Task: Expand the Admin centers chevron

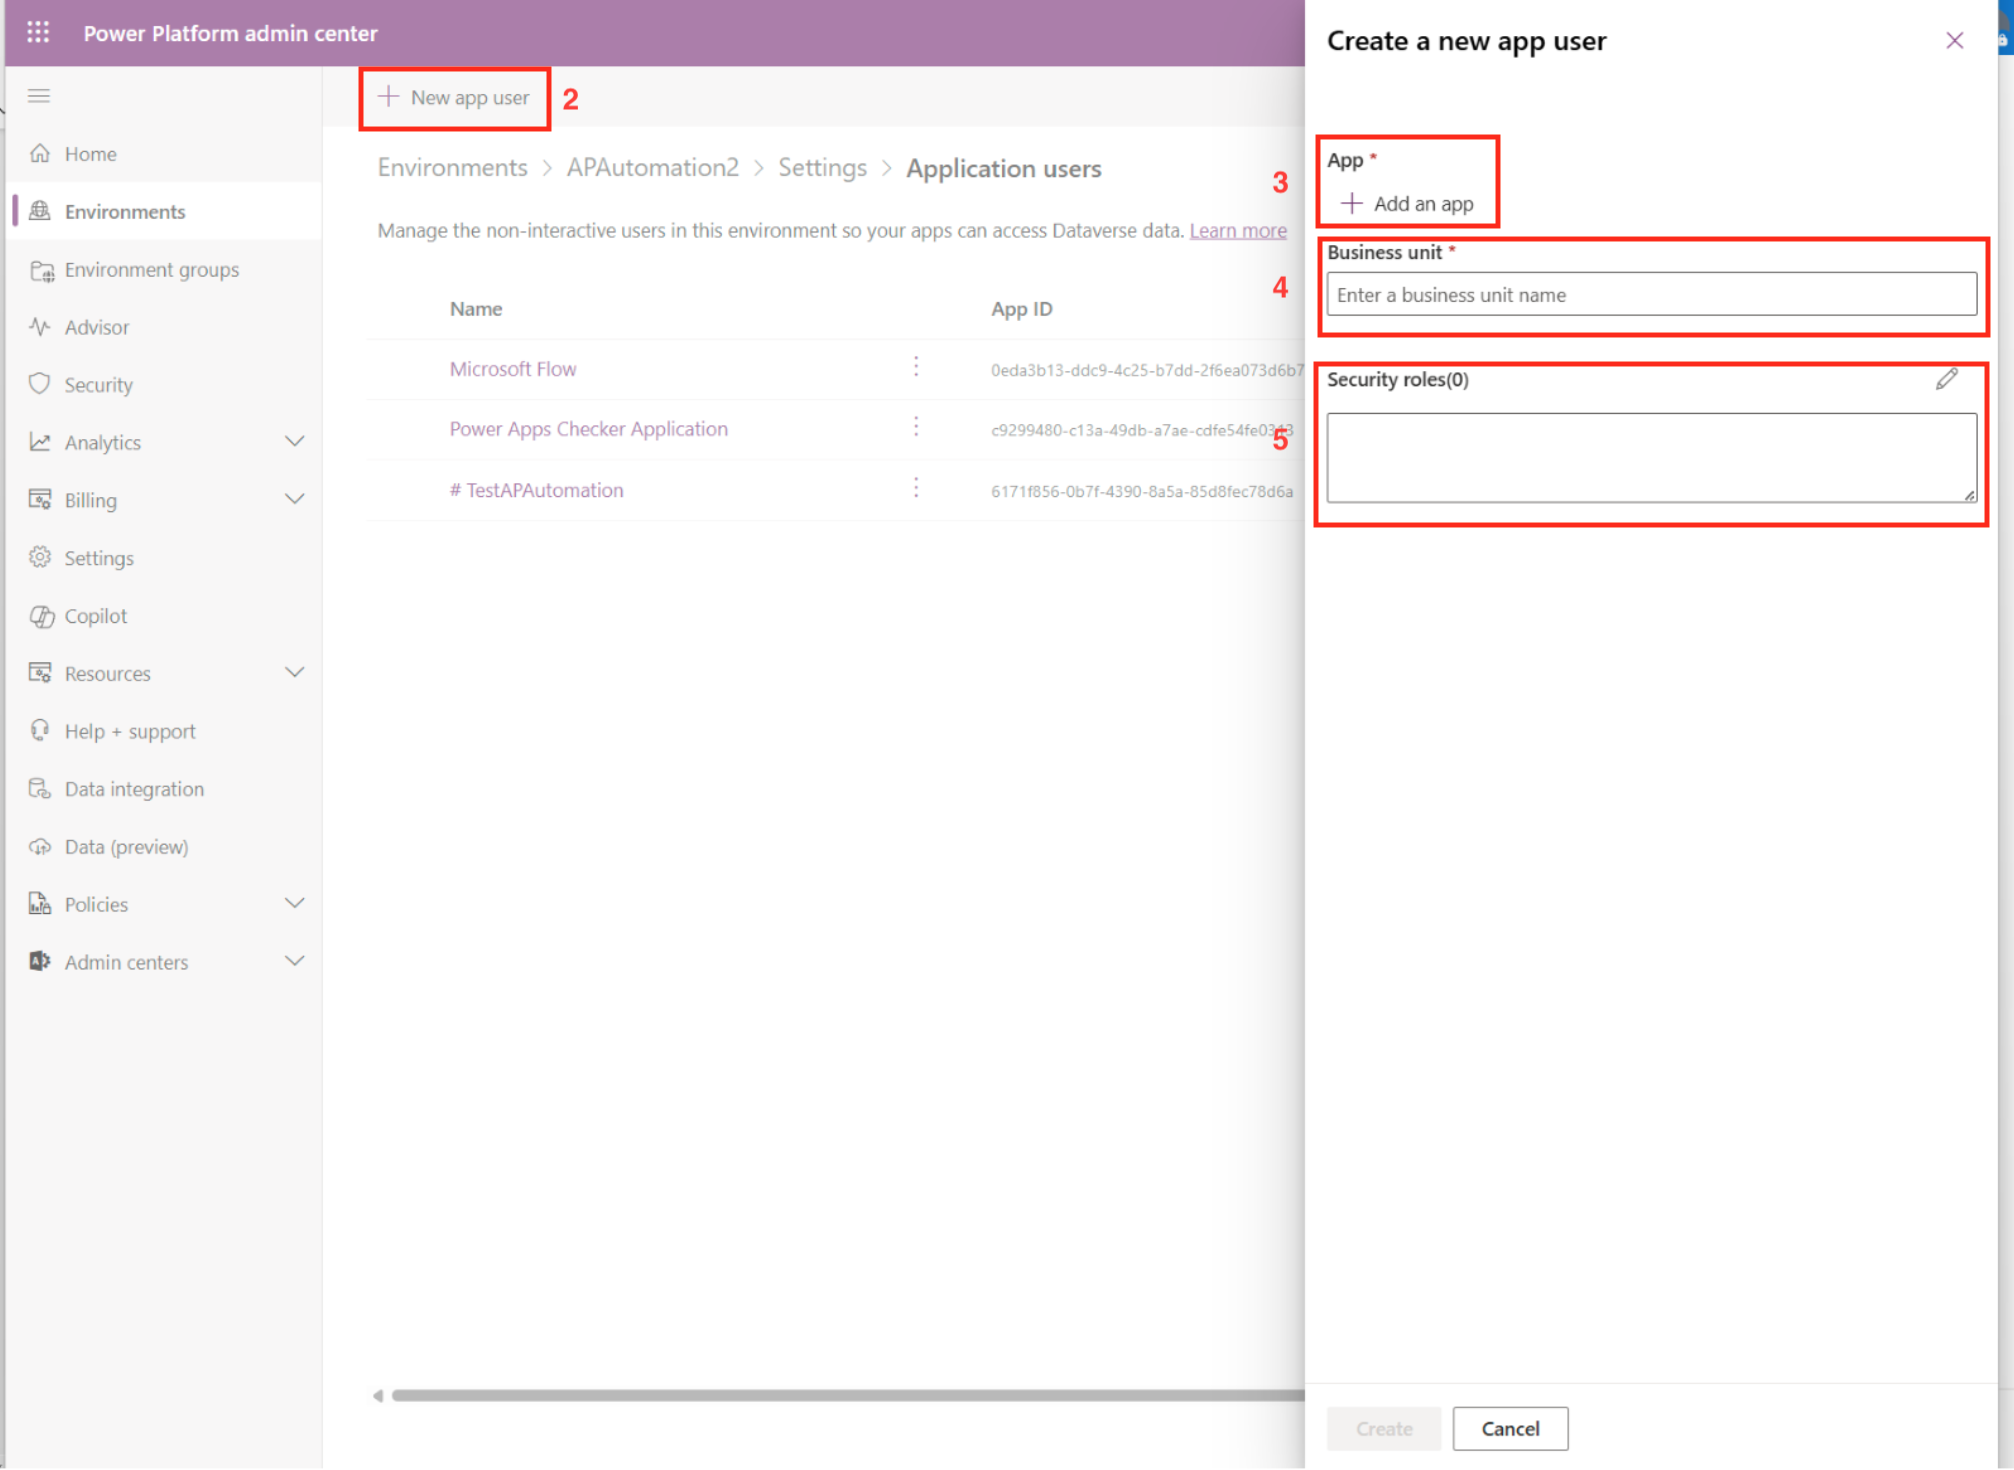Action: coord(294,961)
